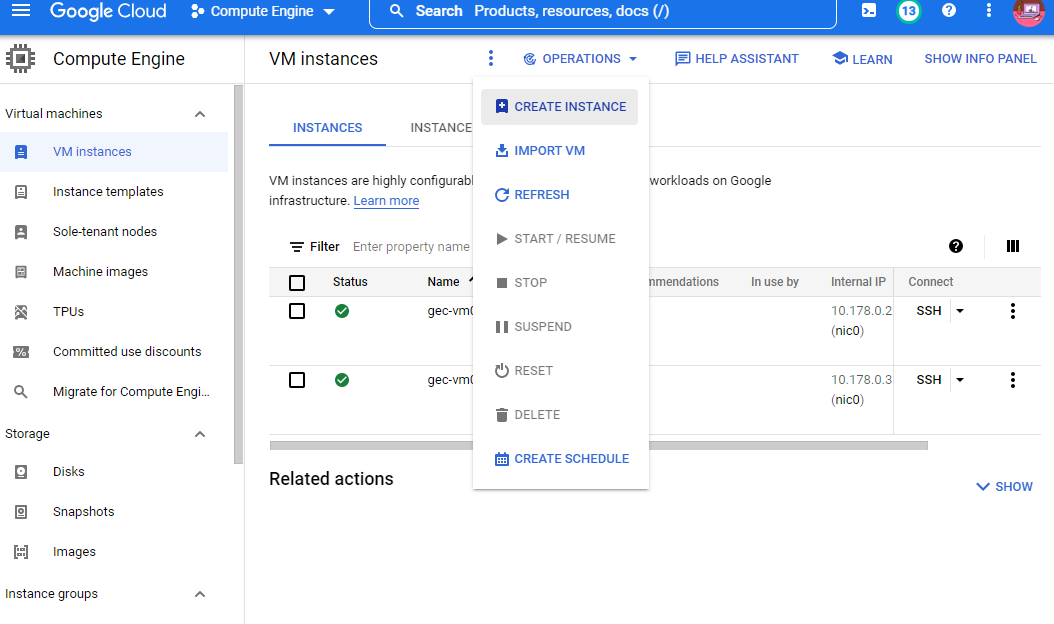Sort the table by the Name column
Viewport: 1054px width, 624px height.
click(444, 282)
